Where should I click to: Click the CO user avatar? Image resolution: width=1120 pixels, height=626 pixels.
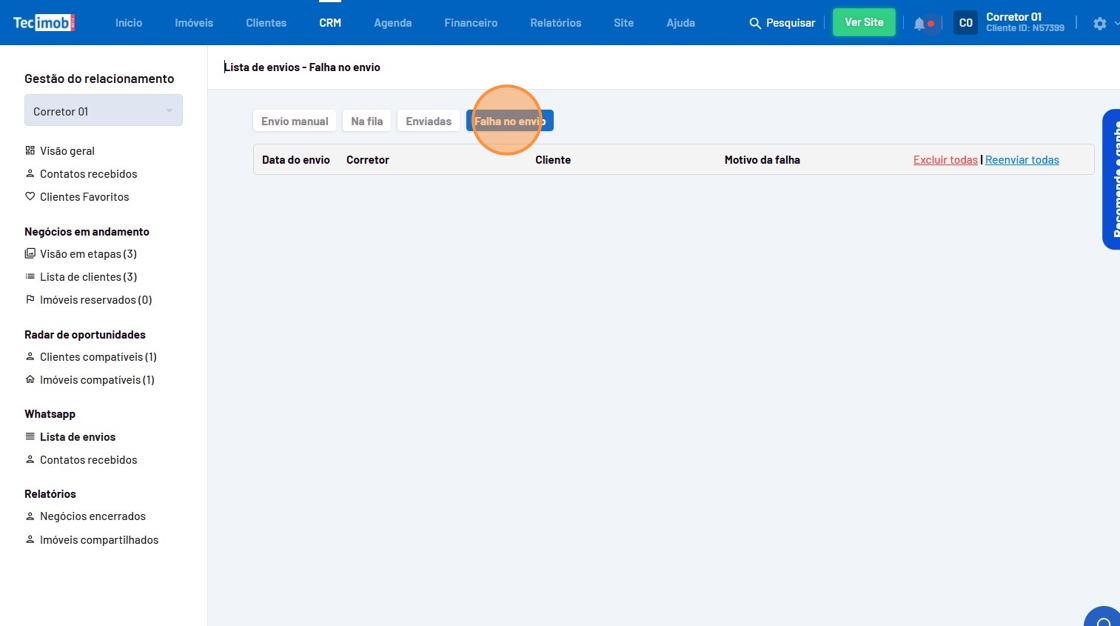tap(965, 23)
